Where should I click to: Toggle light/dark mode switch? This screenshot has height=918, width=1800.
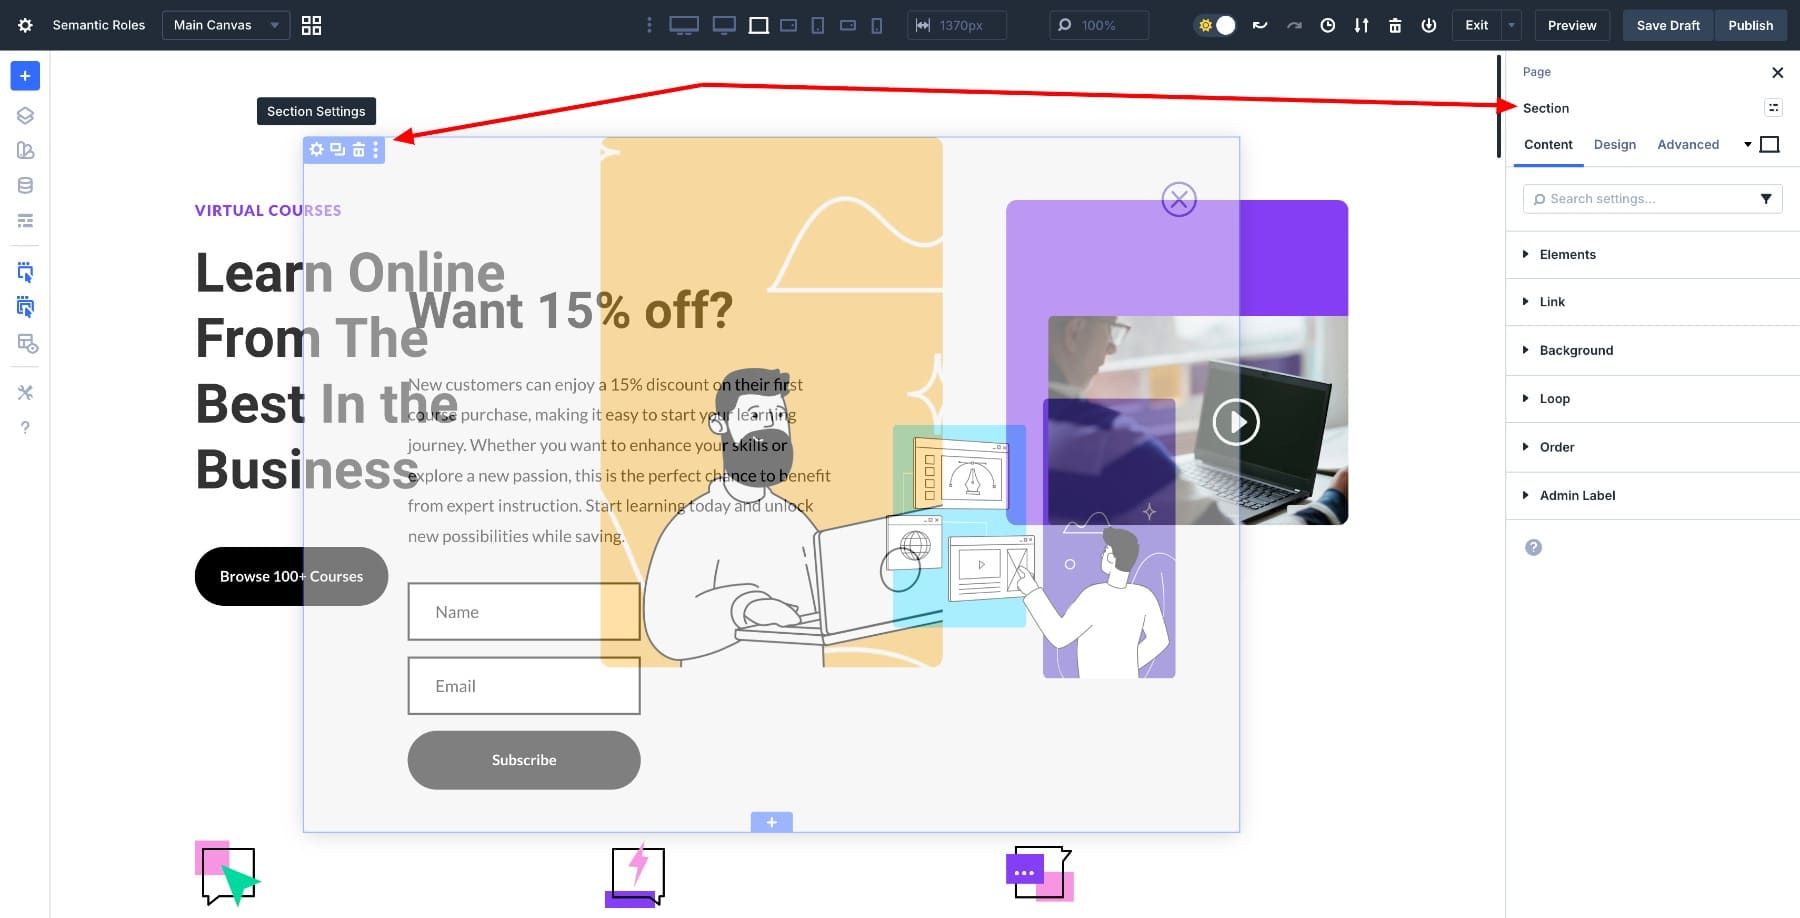click(1216, 25)
